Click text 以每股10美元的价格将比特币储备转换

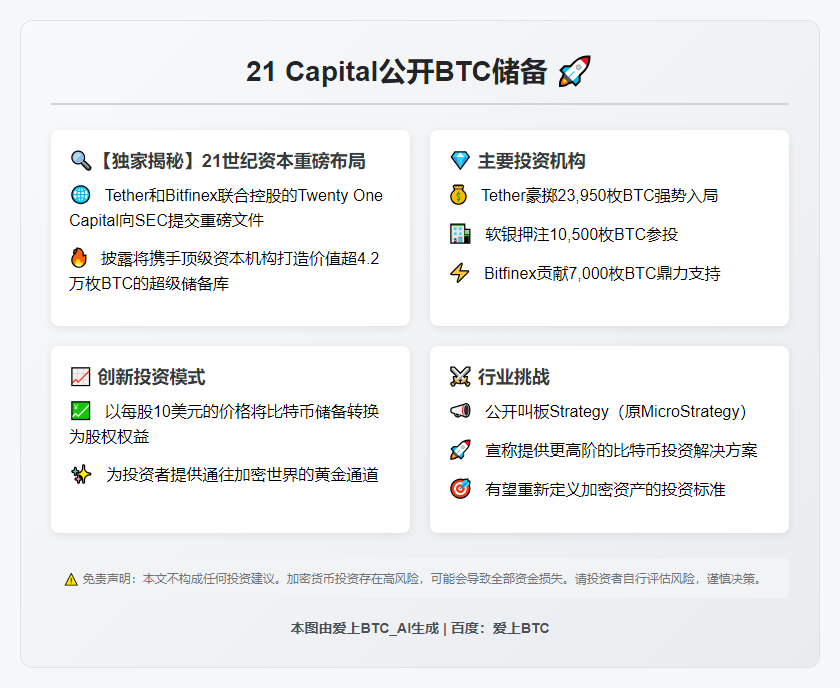(242, 412)
